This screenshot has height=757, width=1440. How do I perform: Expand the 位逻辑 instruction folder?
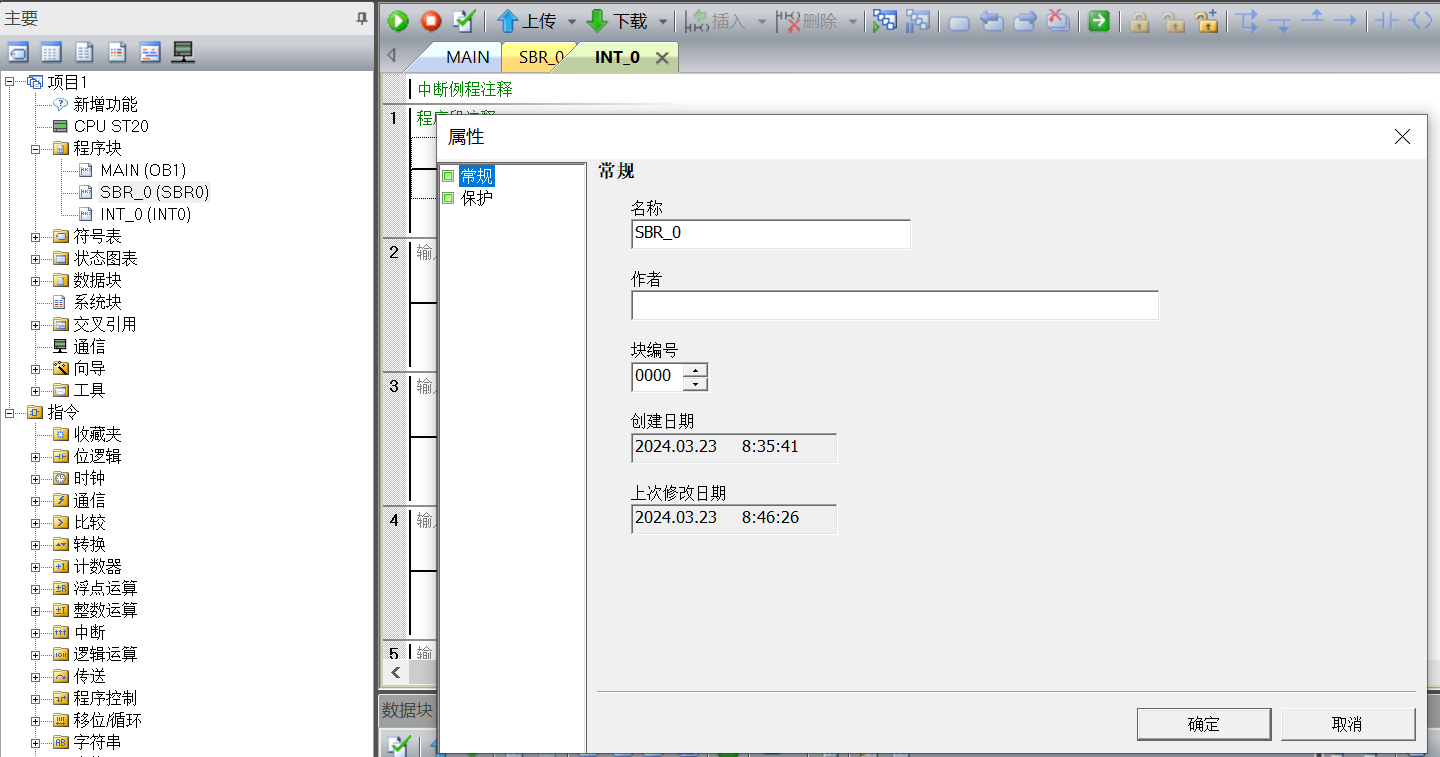pos(36,457)
